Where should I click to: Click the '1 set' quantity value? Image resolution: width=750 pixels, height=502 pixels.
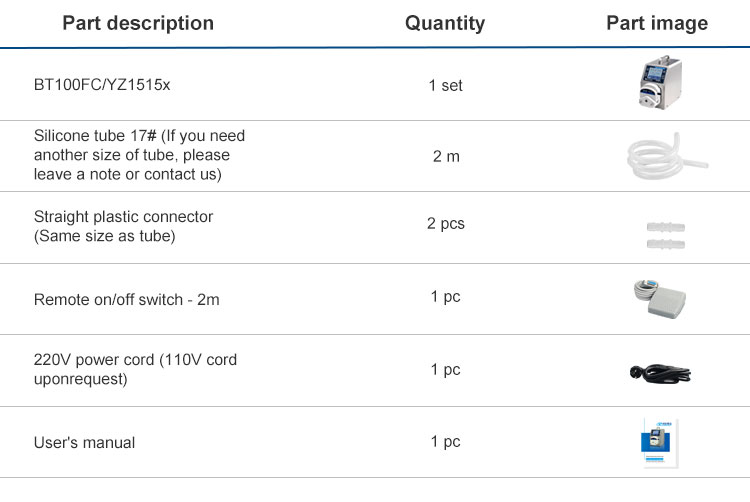coord(445,85)
